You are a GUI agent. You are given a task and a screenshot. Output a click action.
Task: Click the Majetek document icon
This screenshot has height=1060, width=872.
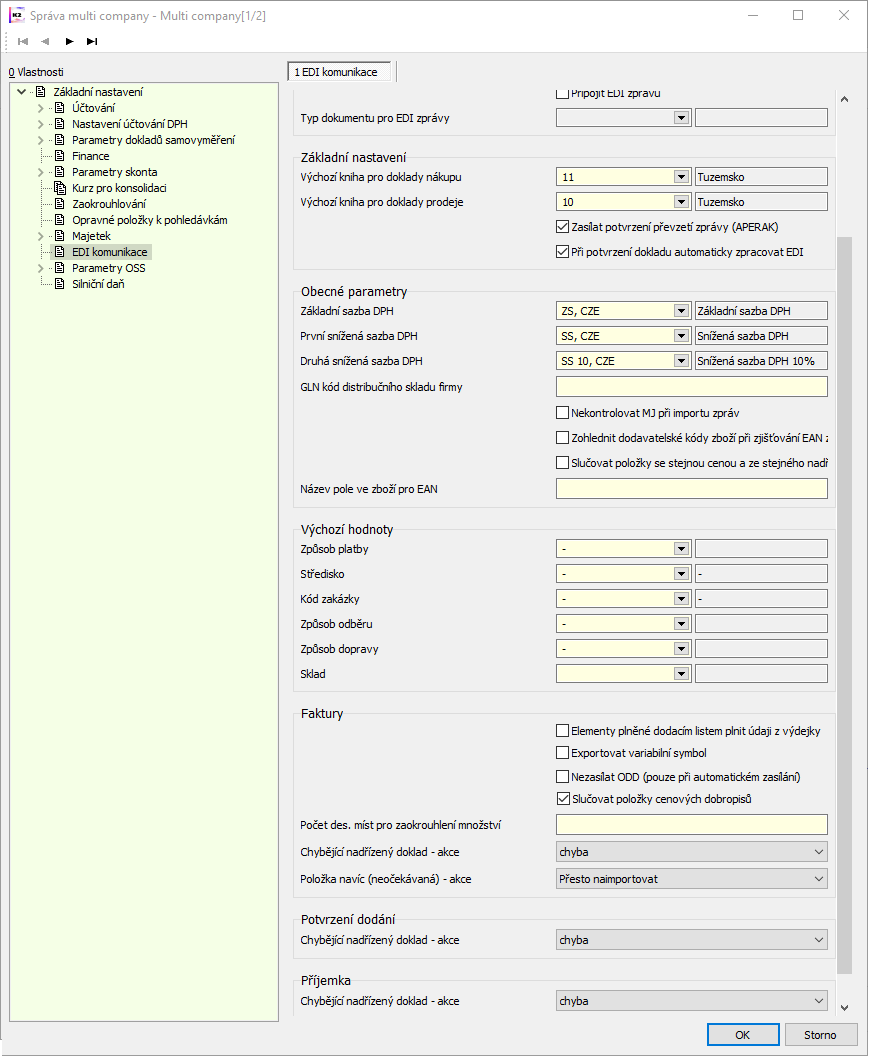pos(59,236)
